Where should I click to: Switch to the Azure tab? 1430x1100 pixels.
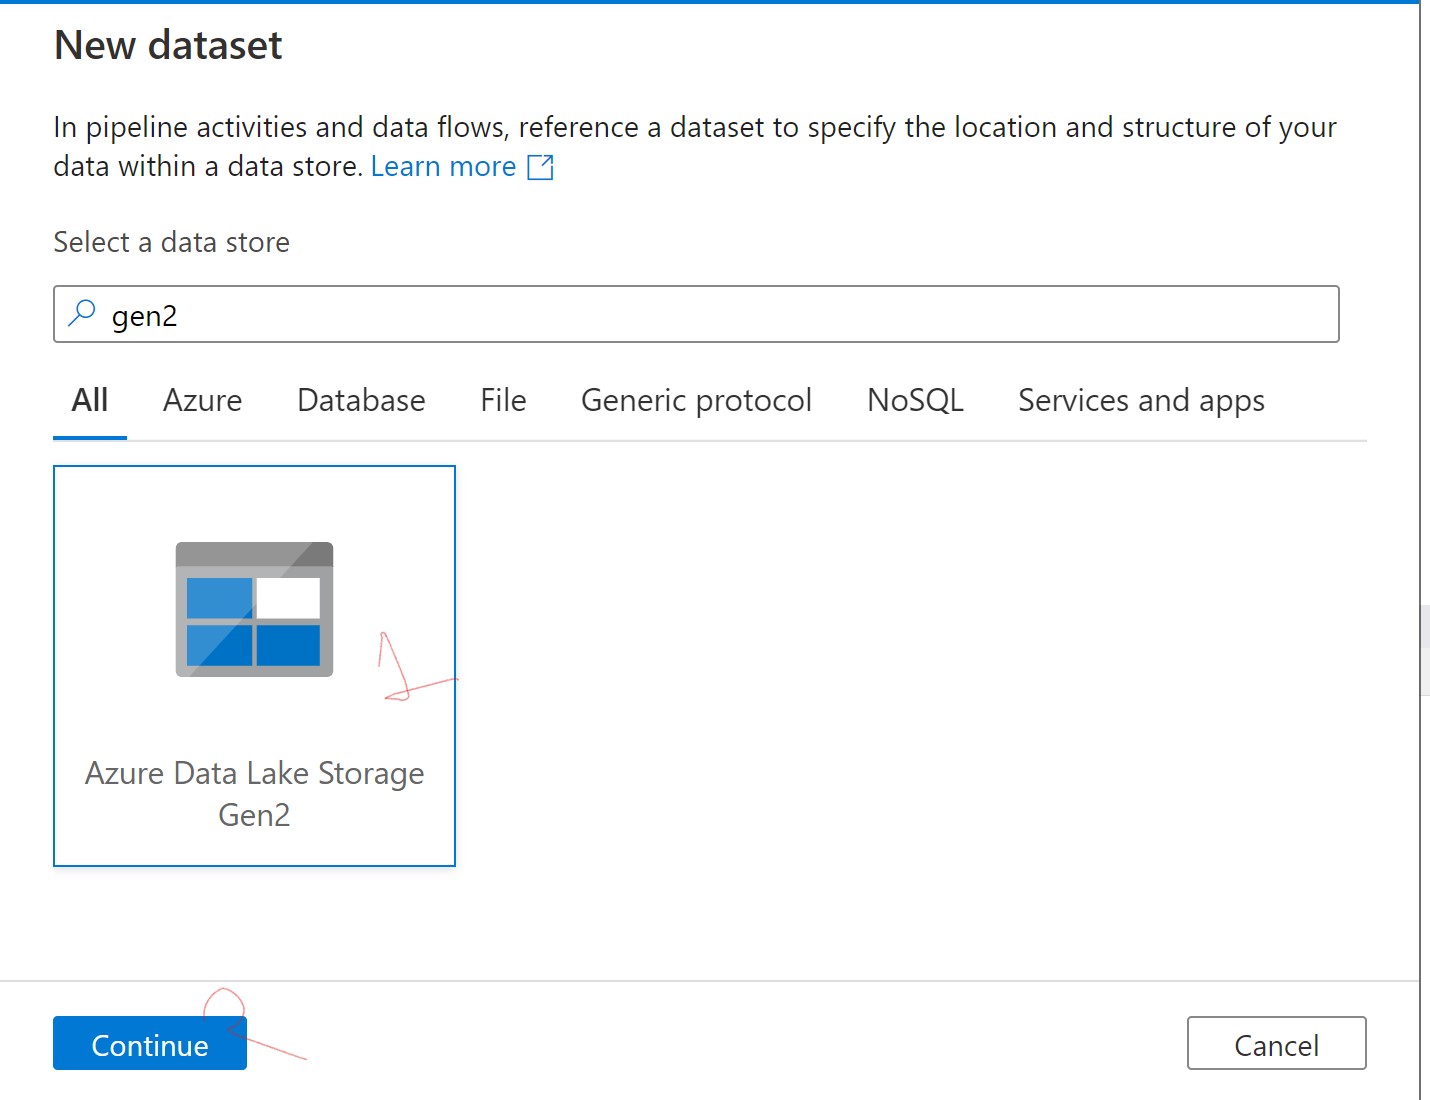pos(202,401)
